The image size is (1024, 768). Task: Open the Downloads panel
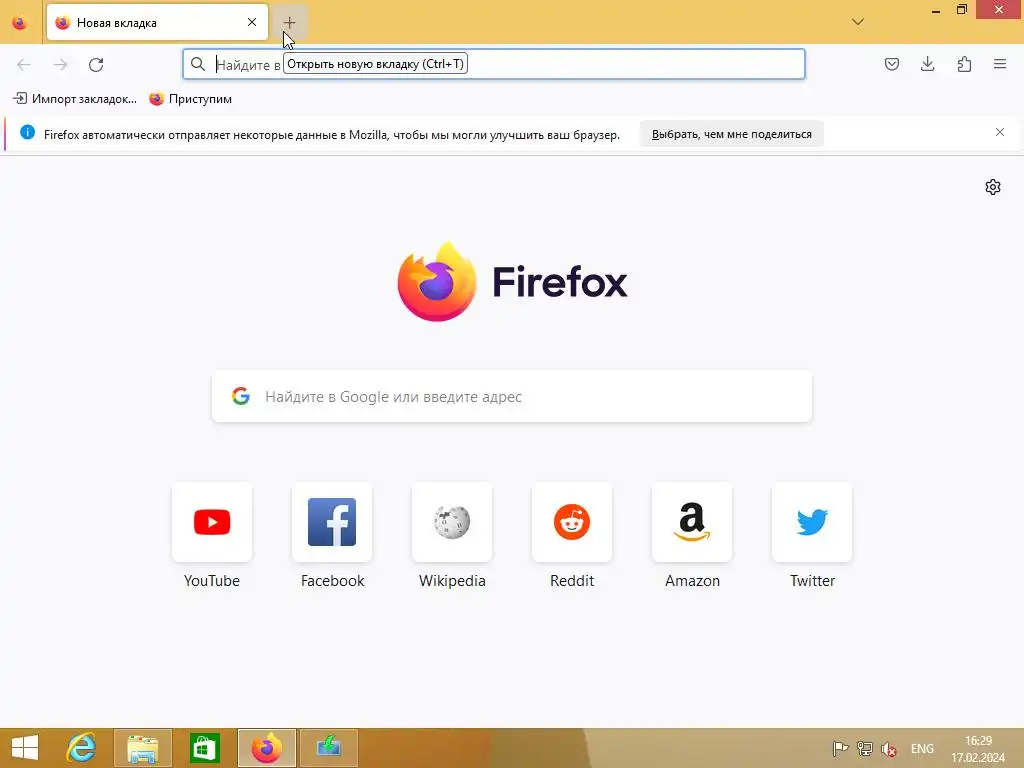click(927, 64)
